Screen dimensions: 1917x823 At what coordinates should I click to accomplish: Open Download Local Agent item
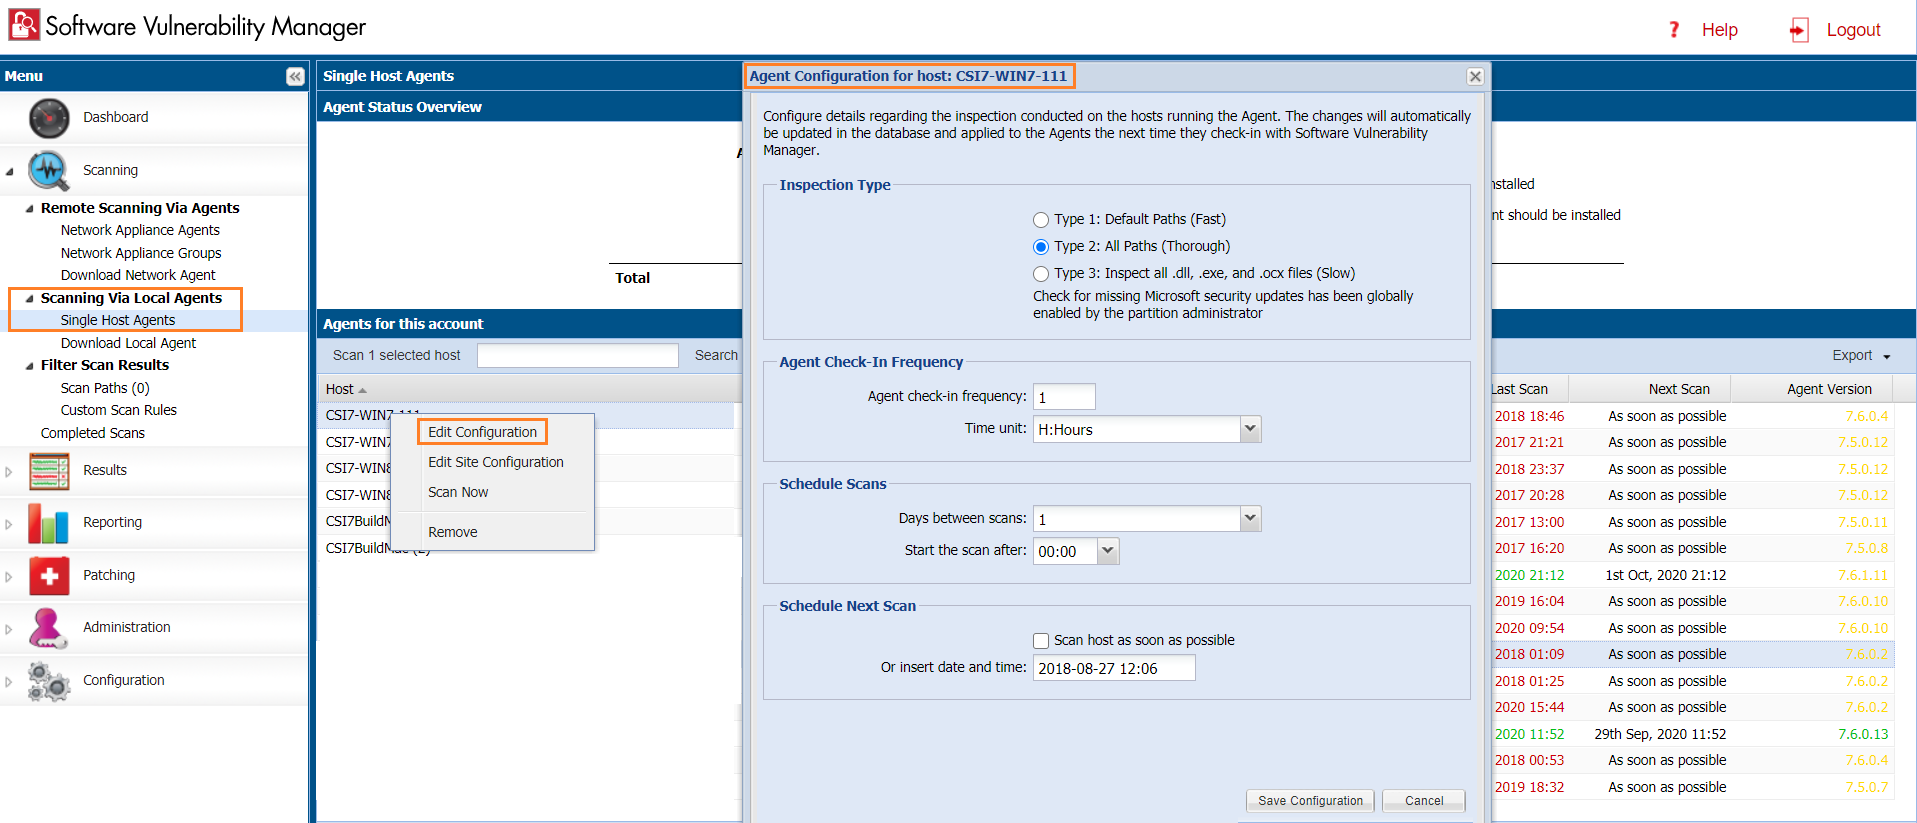click(x=128, y=343)
